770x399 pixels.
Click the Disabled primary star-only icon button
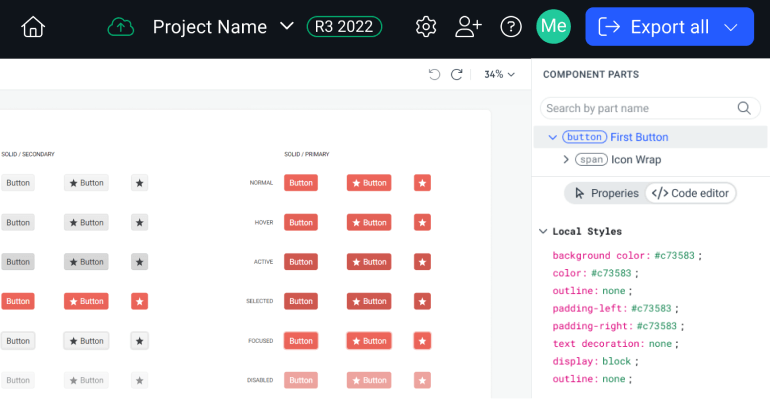(422, 380)
